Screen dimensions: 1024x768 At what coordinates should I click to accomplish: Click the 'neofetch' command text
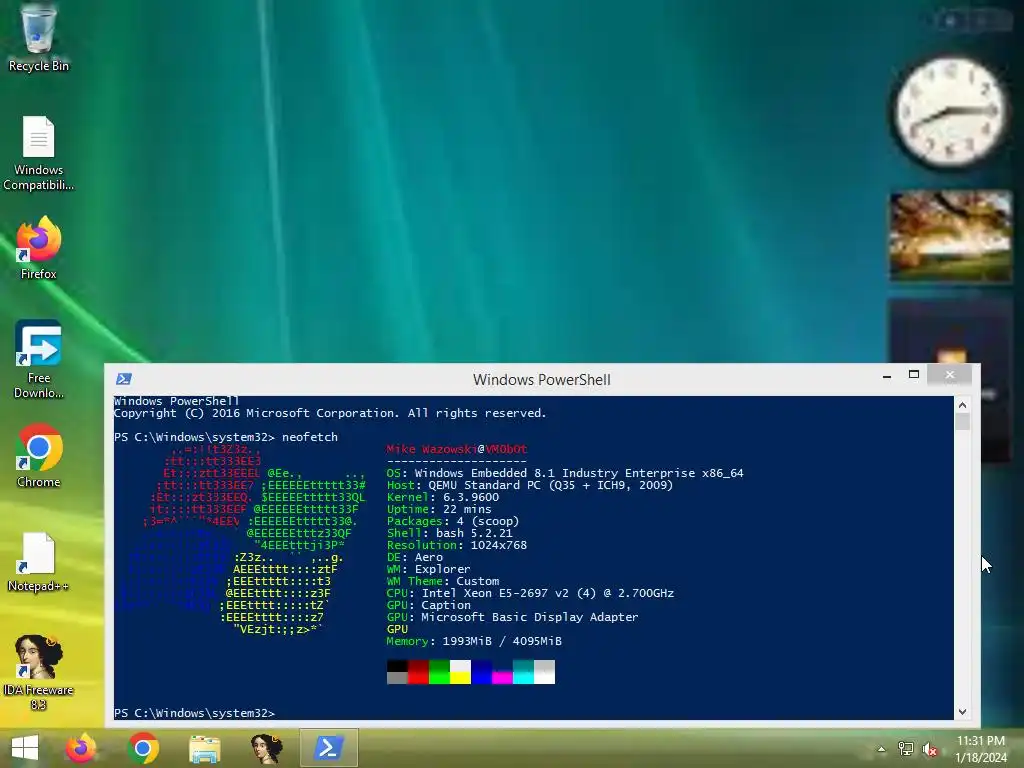coord(310,437)
